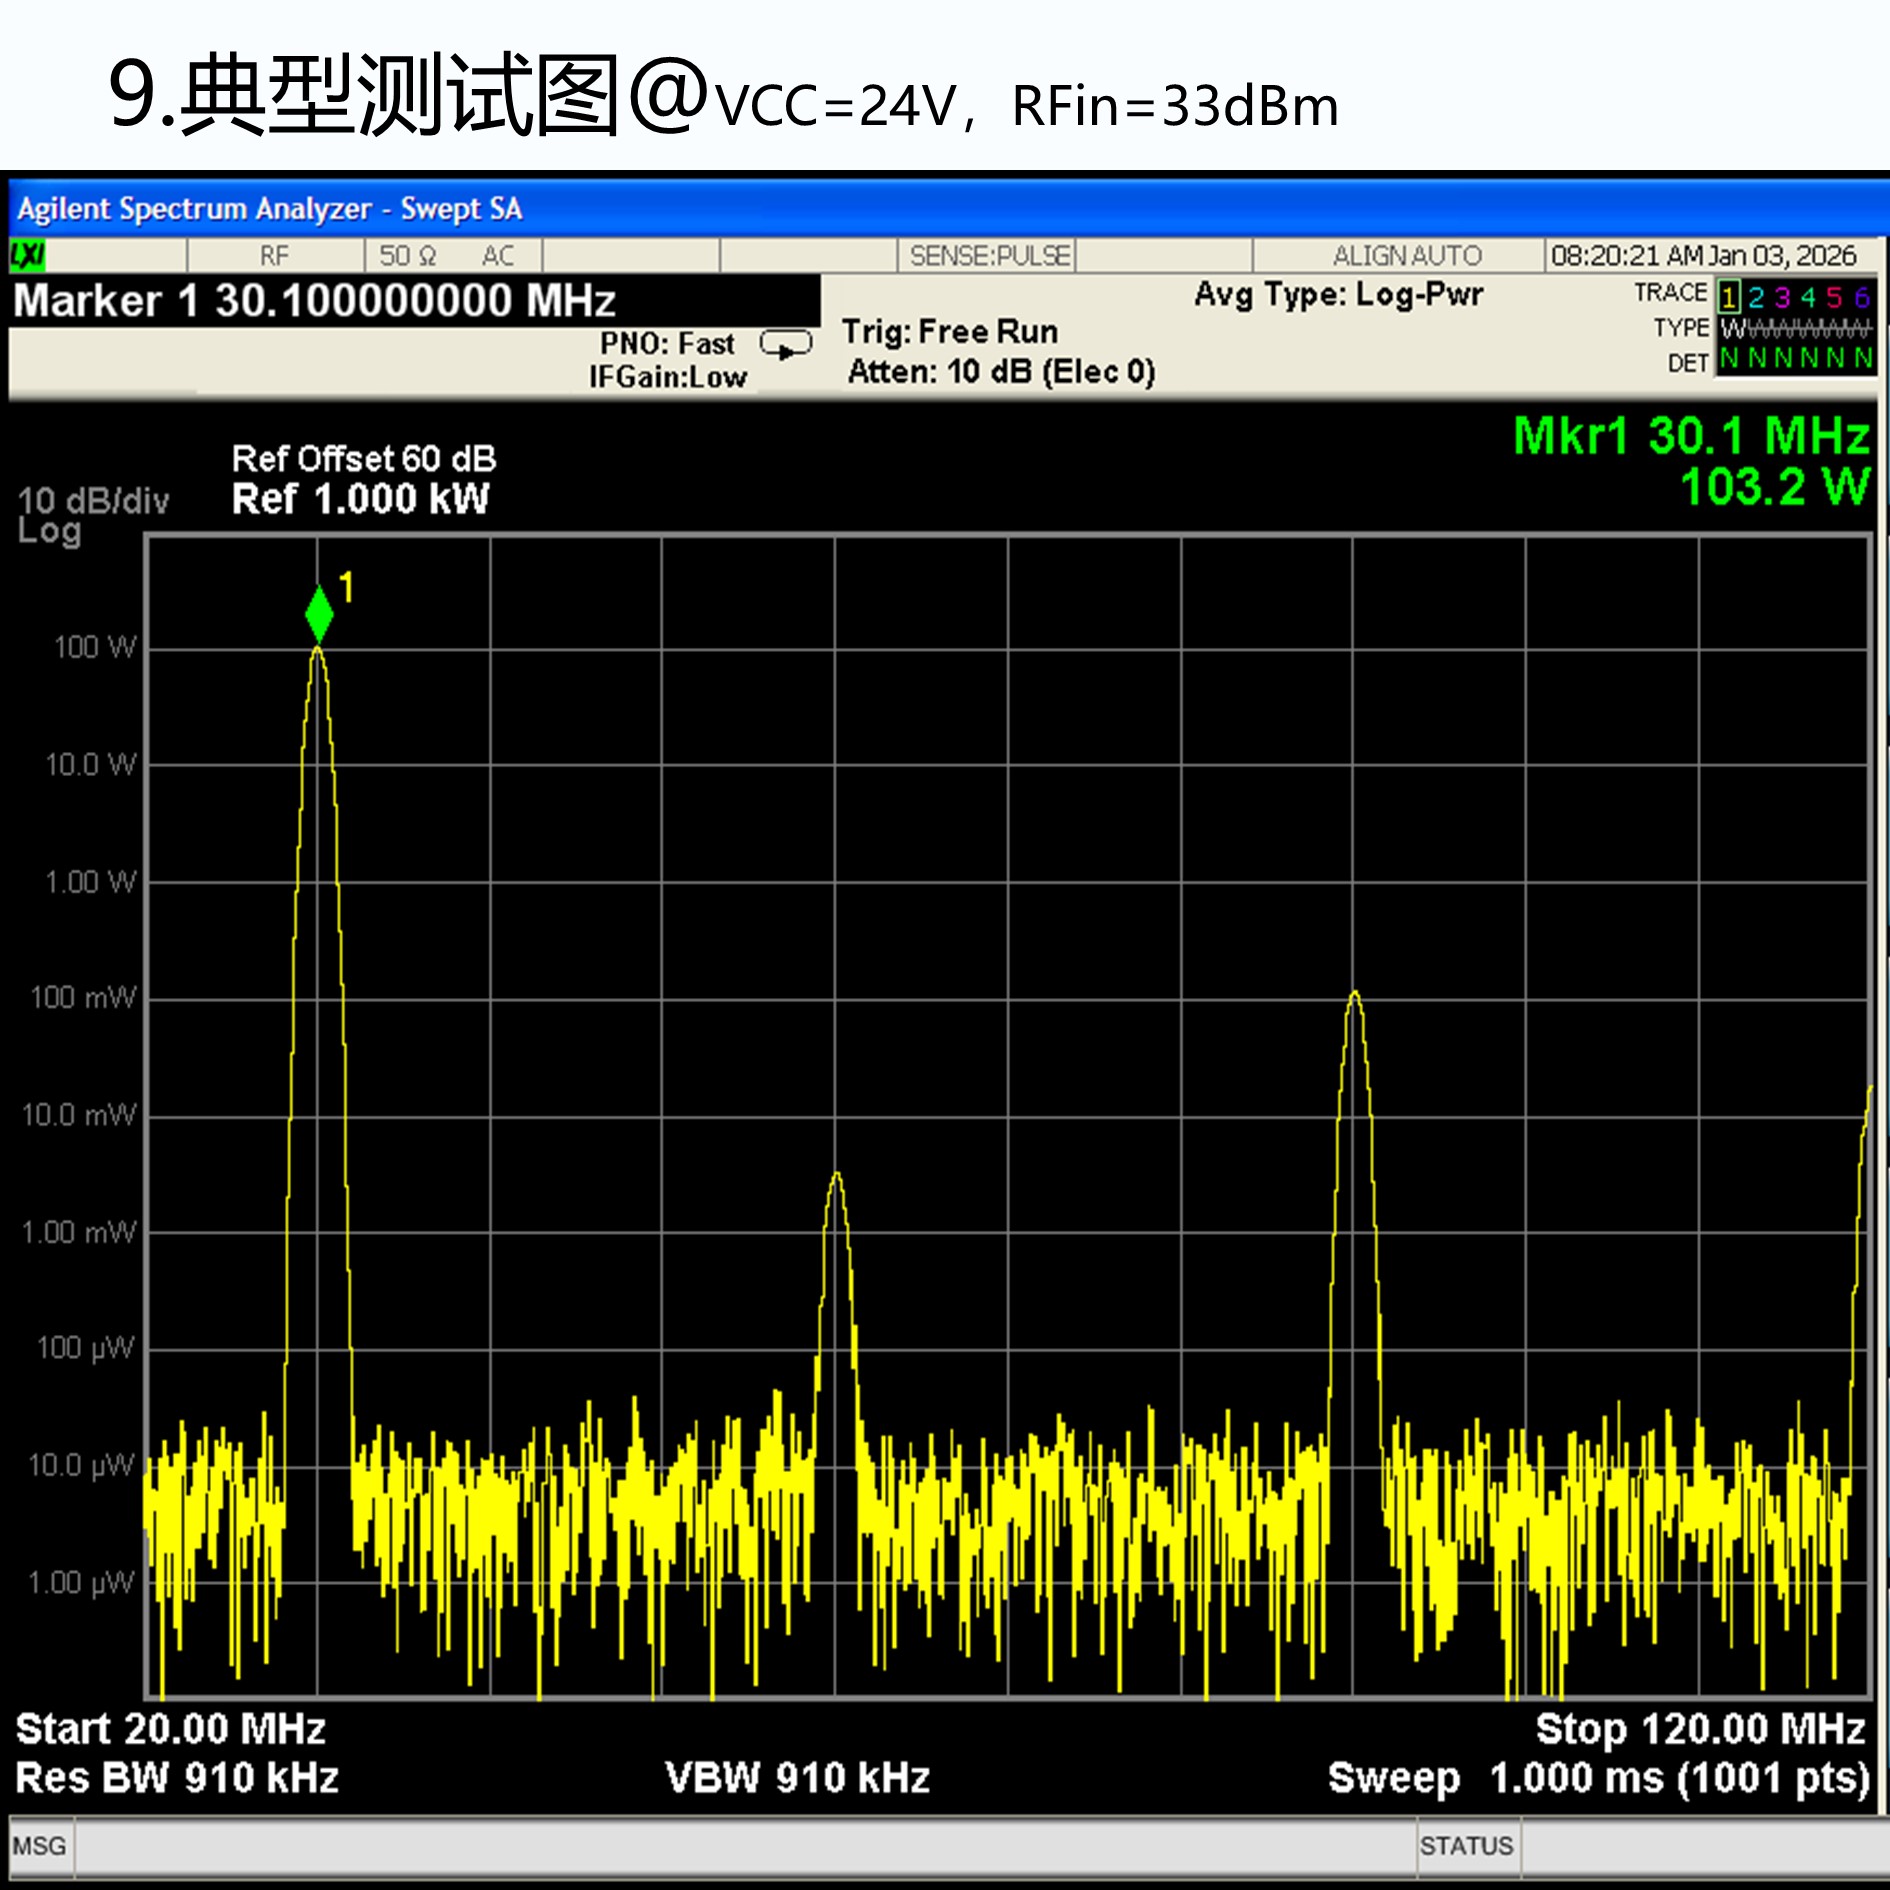
Task: Click the '08:20:21 AM Jan 03, 2026' timestamp
Action: (1703, 256)
